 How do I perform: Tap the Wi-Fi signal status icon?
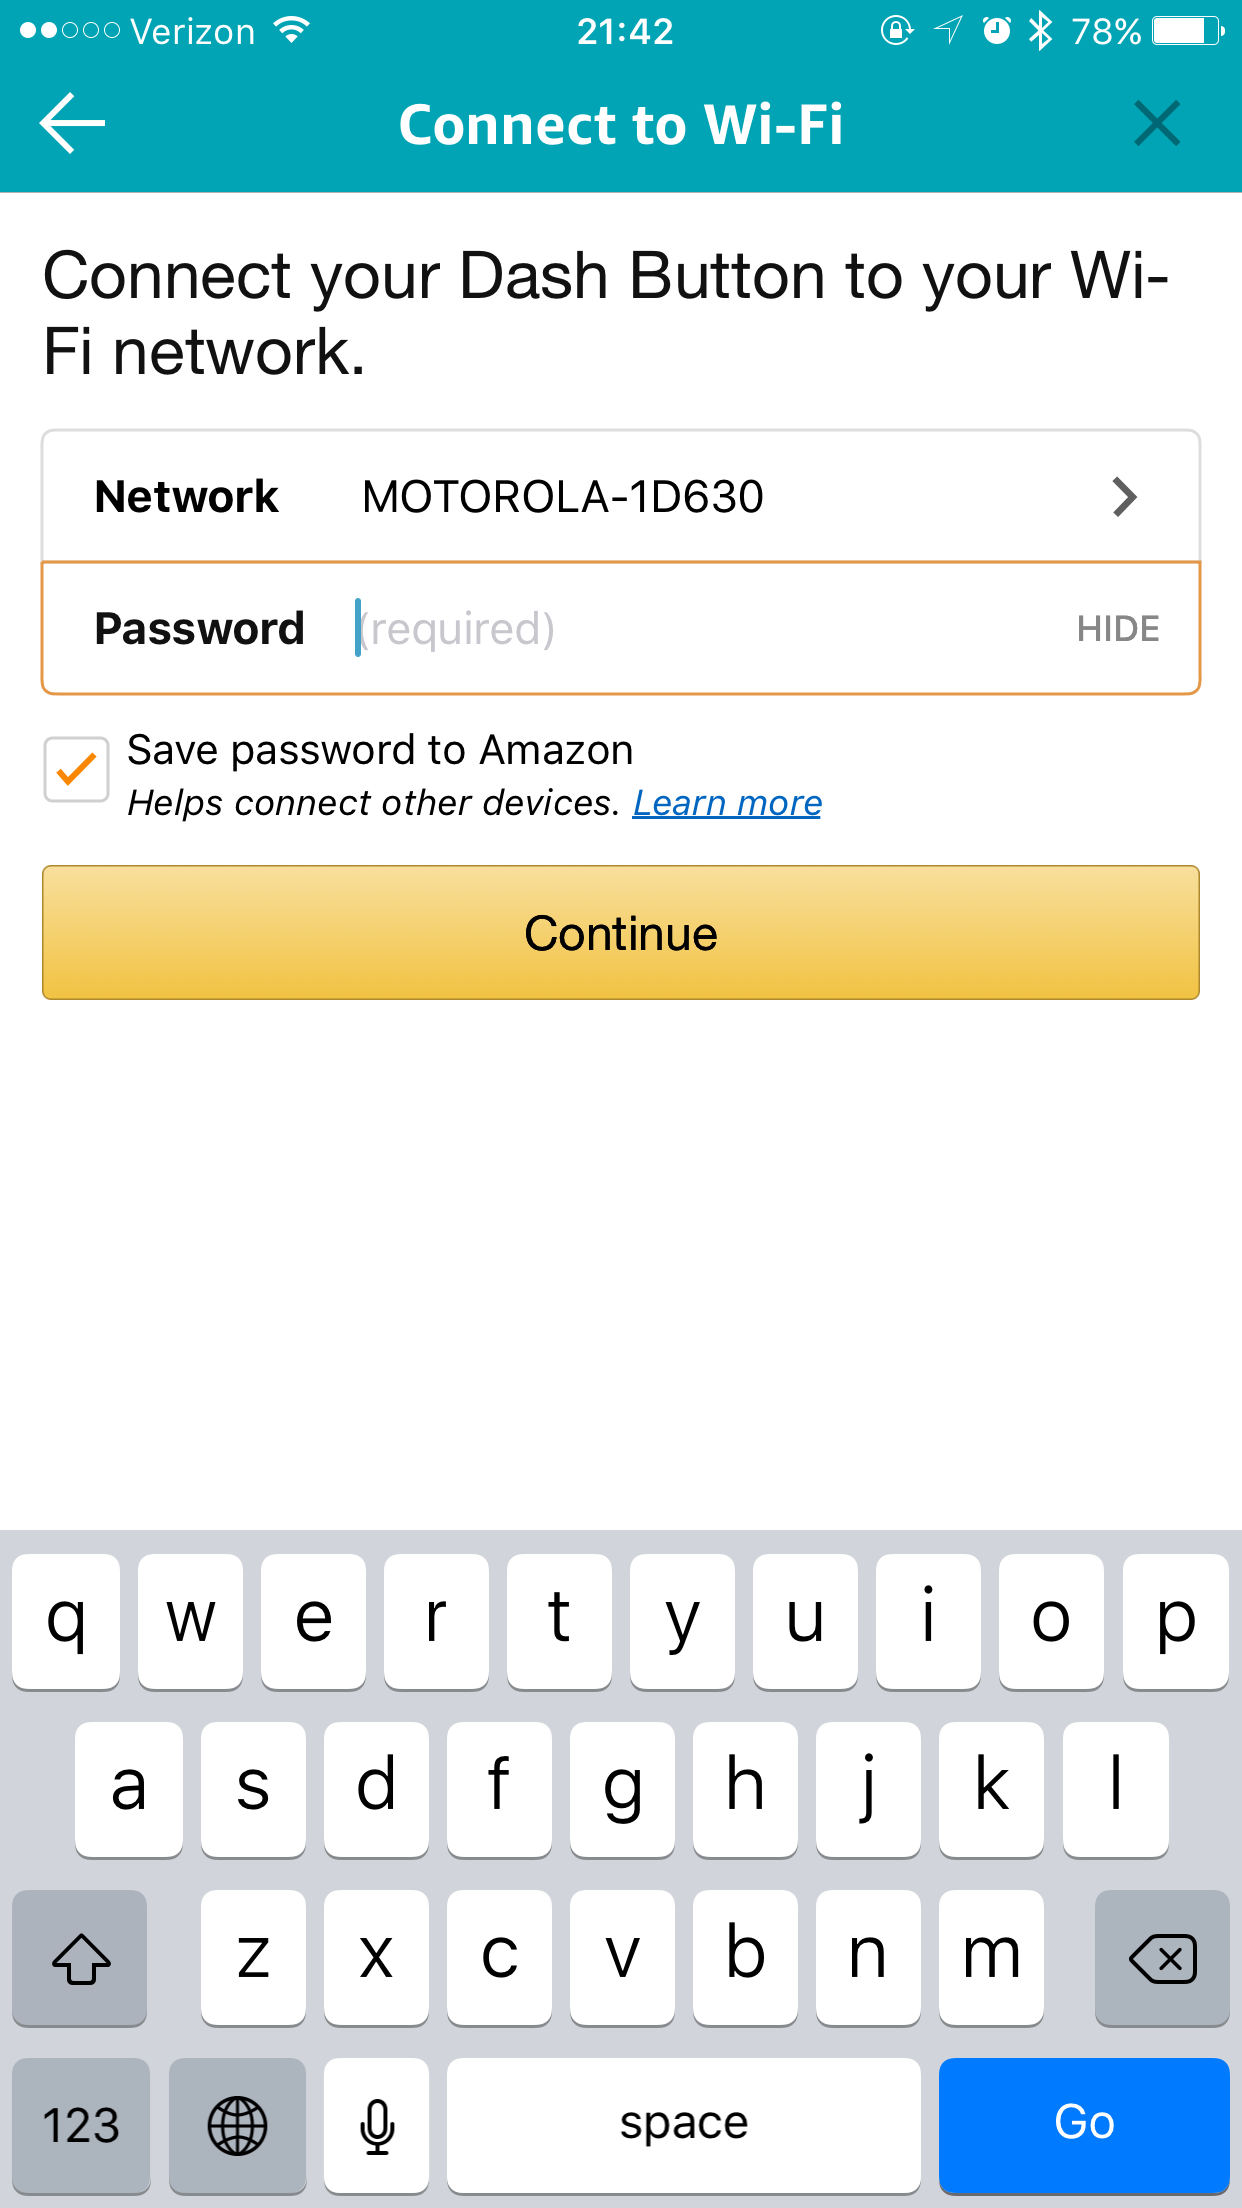pos(292,31)
